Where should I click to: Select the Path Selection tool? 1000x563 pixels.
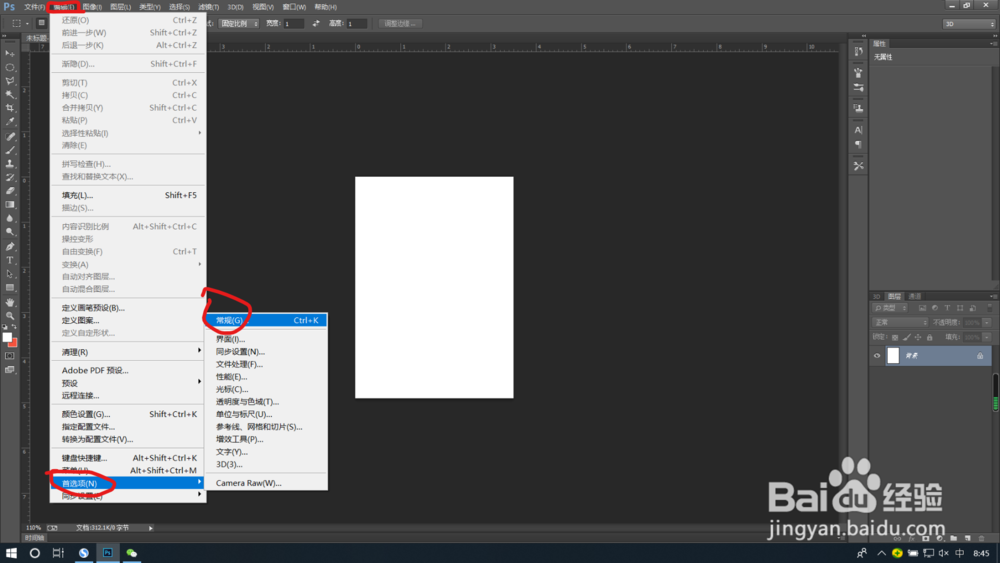click(10, 274)
